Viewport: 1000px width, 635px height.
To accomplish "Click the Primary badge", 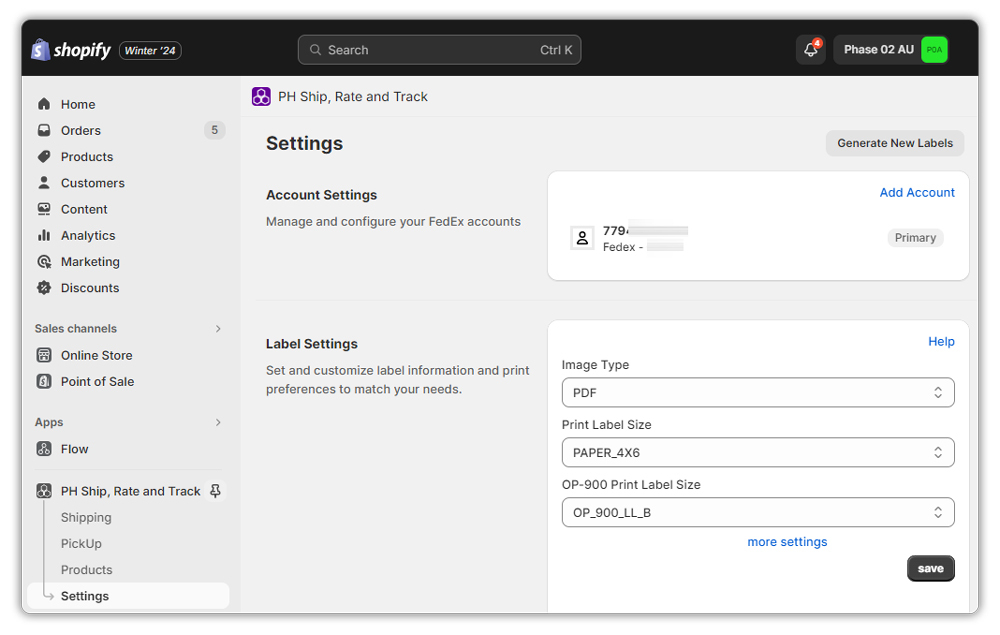I will click(915, 238).
